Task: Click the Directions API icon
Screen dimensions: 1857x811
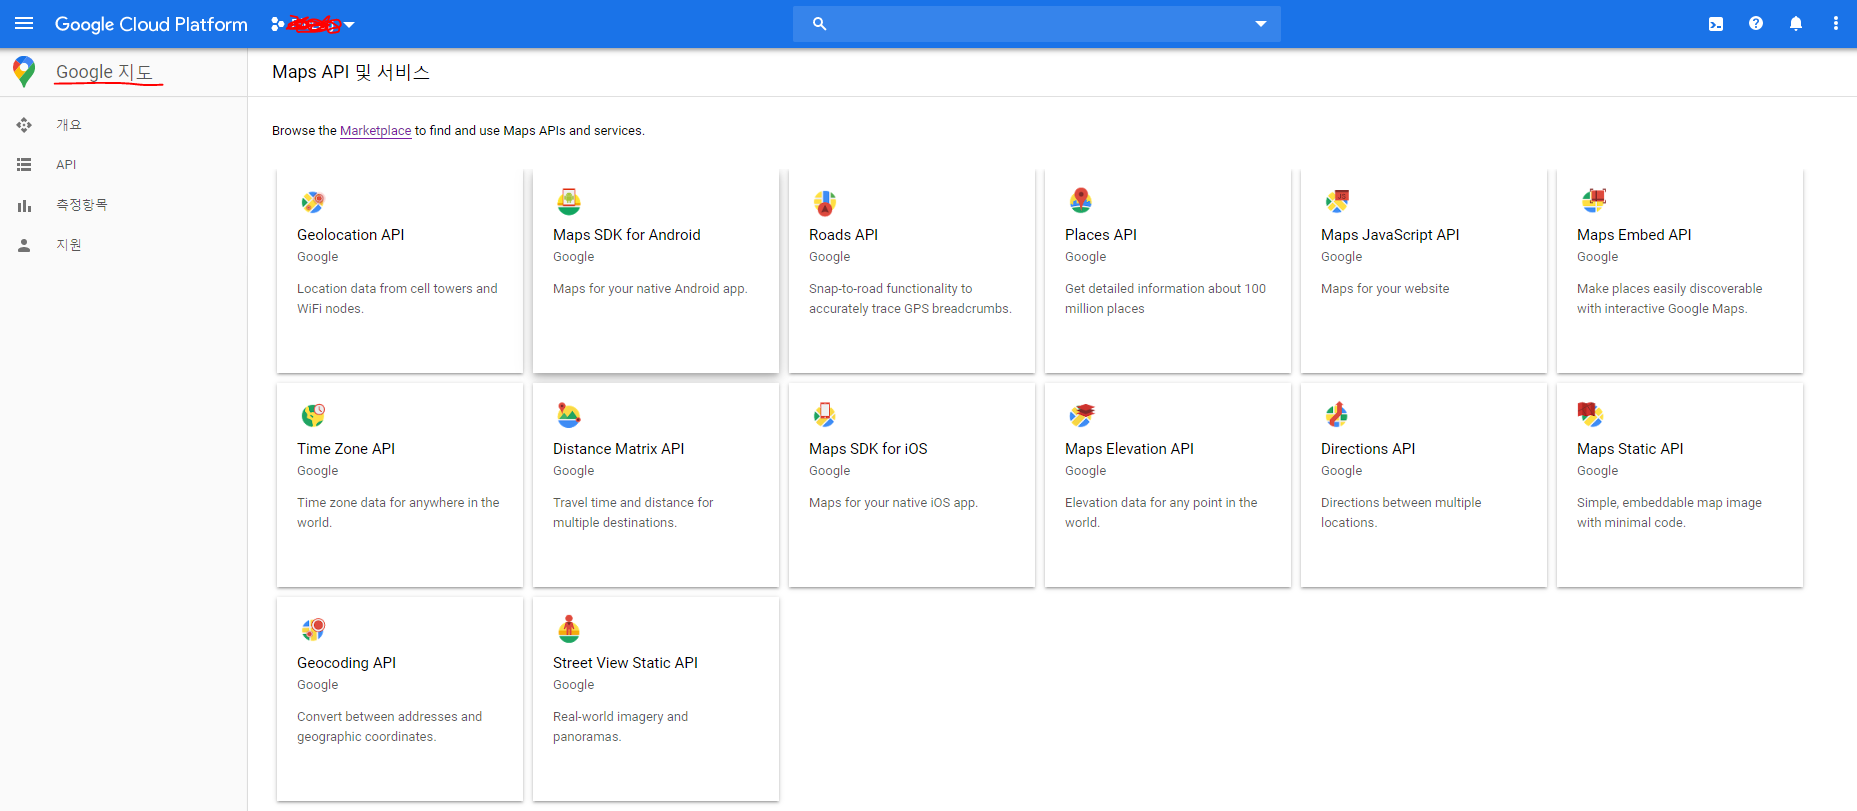Action: click(x=1337, y=415)
